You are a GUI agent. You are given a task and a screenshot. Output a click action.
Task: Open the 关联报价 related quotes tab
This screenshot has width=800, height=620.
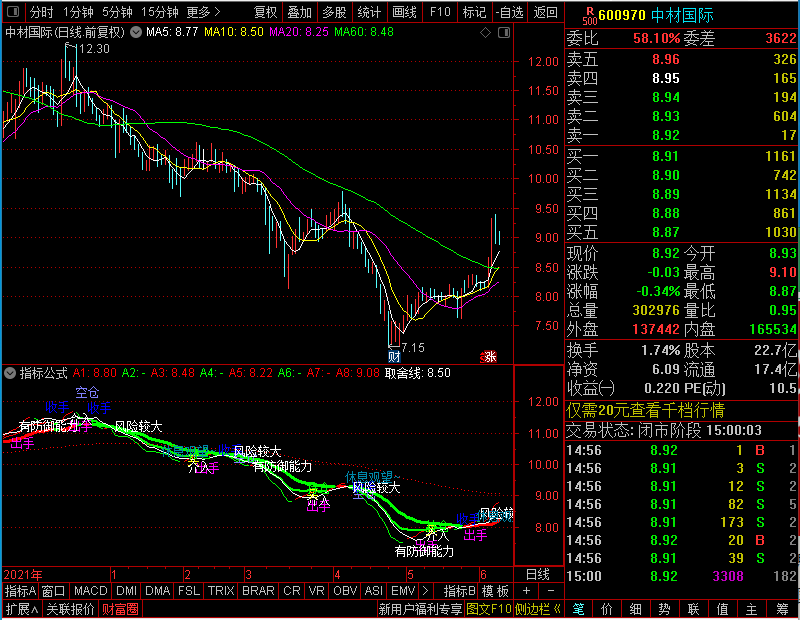tap(70, 609)
